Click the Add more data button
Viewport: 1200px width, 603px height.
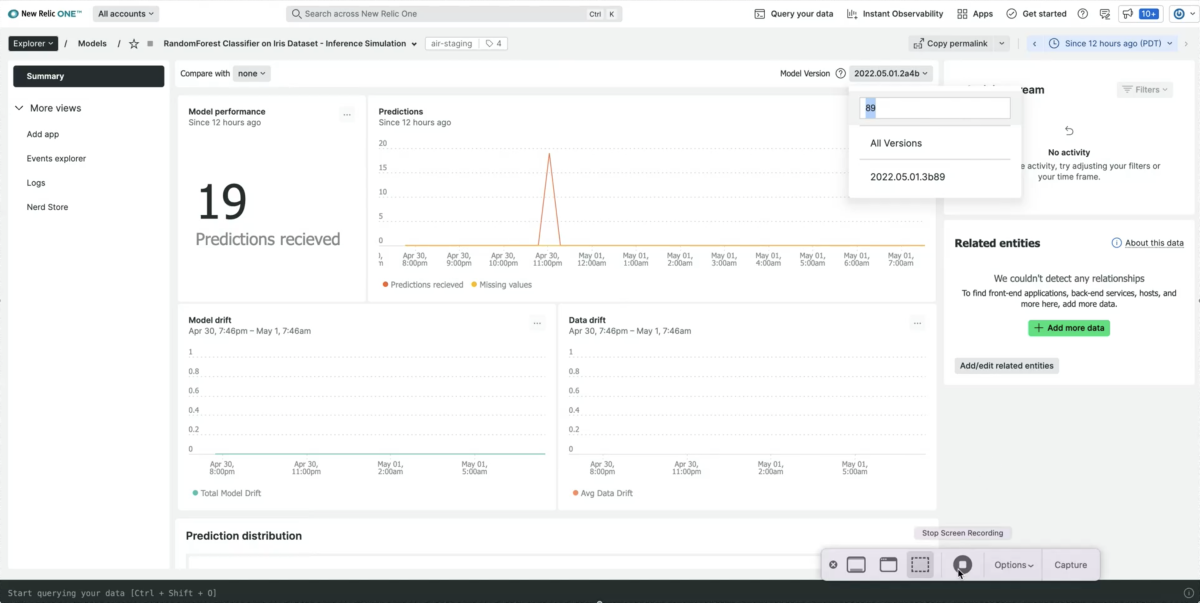(x=1069, y=328)
